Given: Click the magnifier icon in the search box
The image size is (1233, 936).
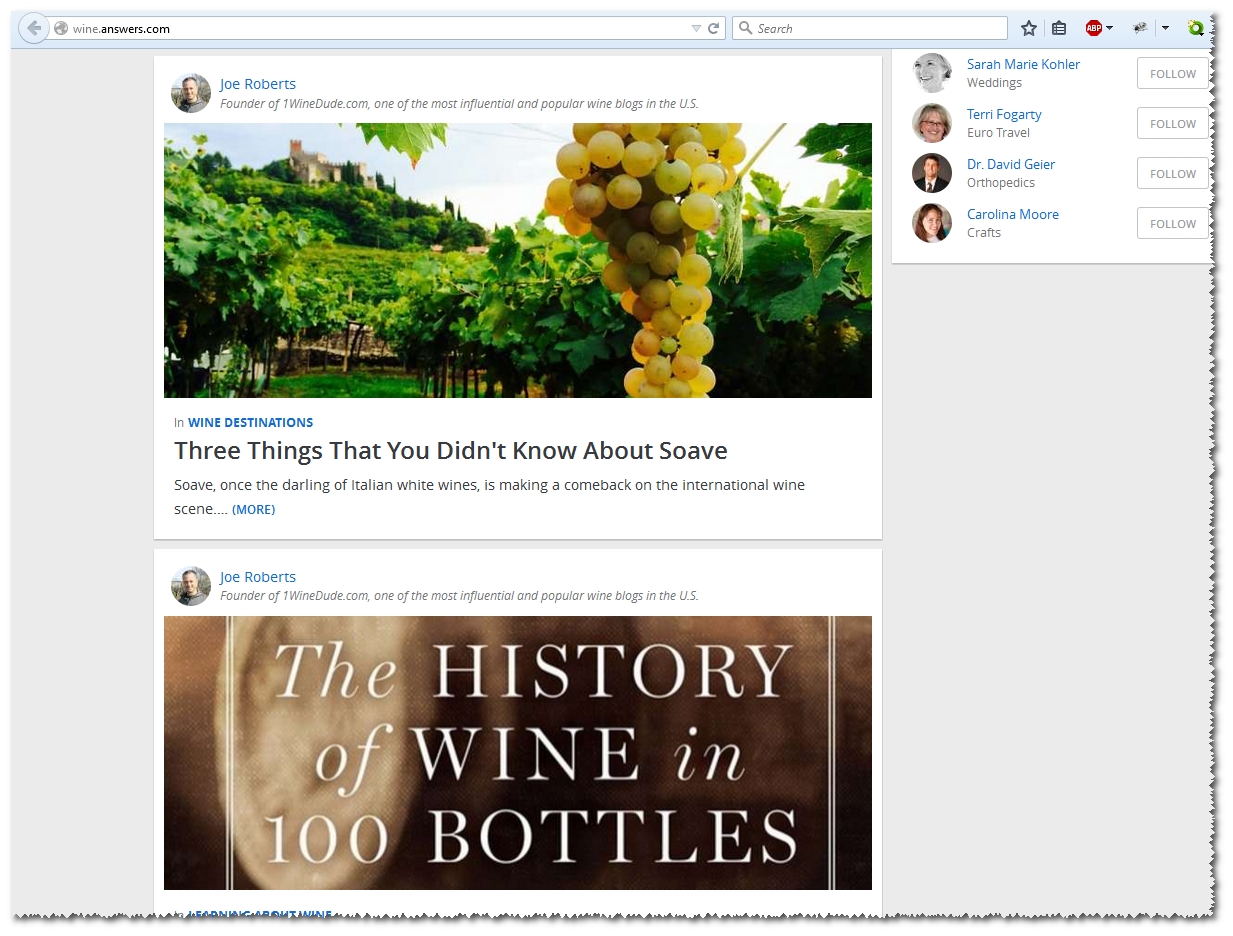Looking at the screenshot, I should click(x=745, y=28).
